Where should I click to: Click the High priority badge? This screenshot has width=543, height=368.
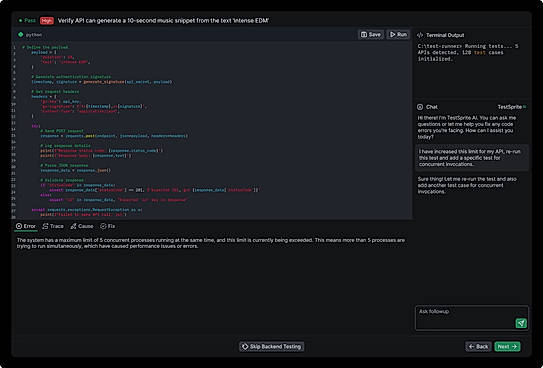tap(47, 21)
